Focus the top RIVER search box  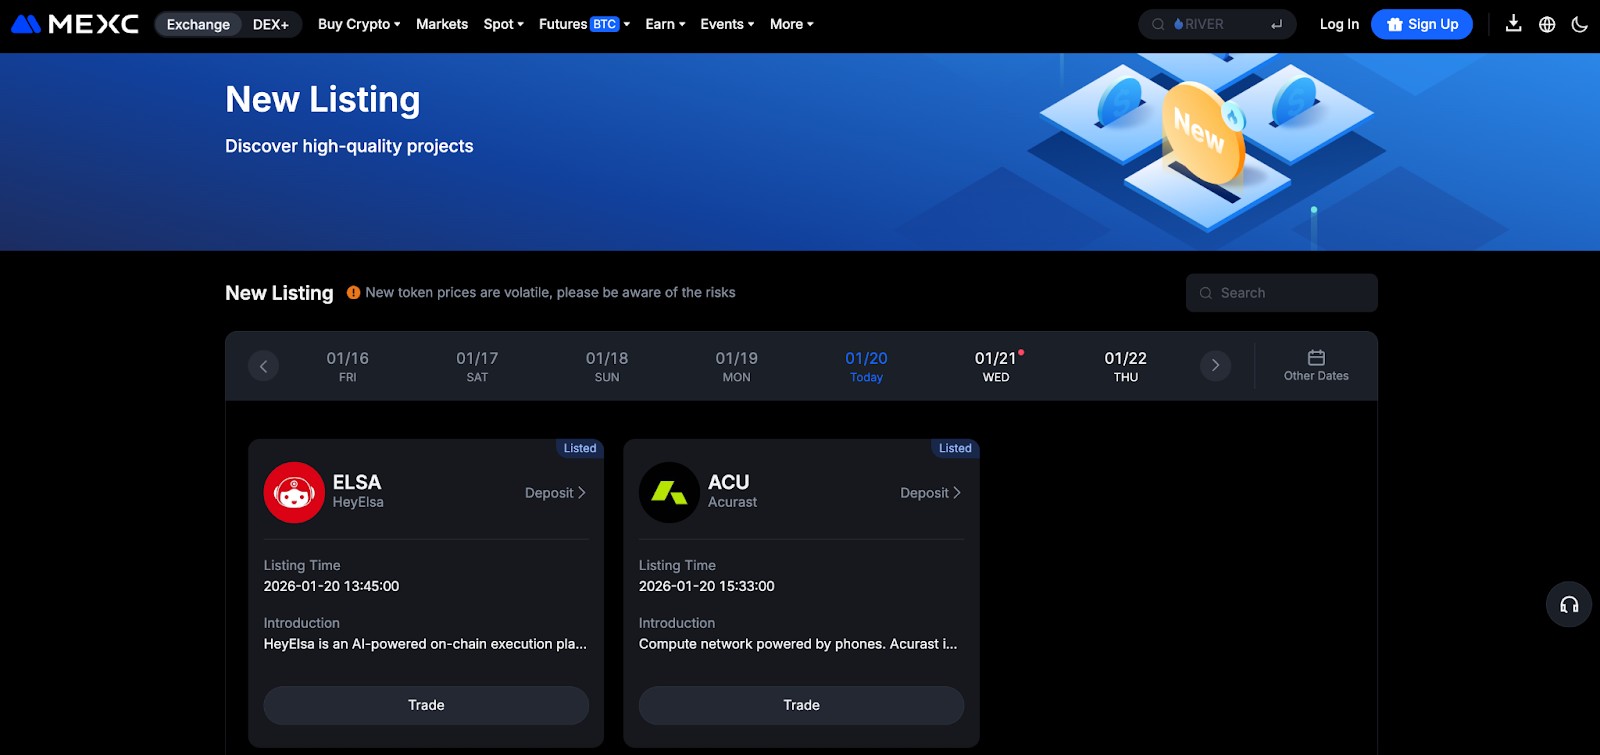[1217, 24]
